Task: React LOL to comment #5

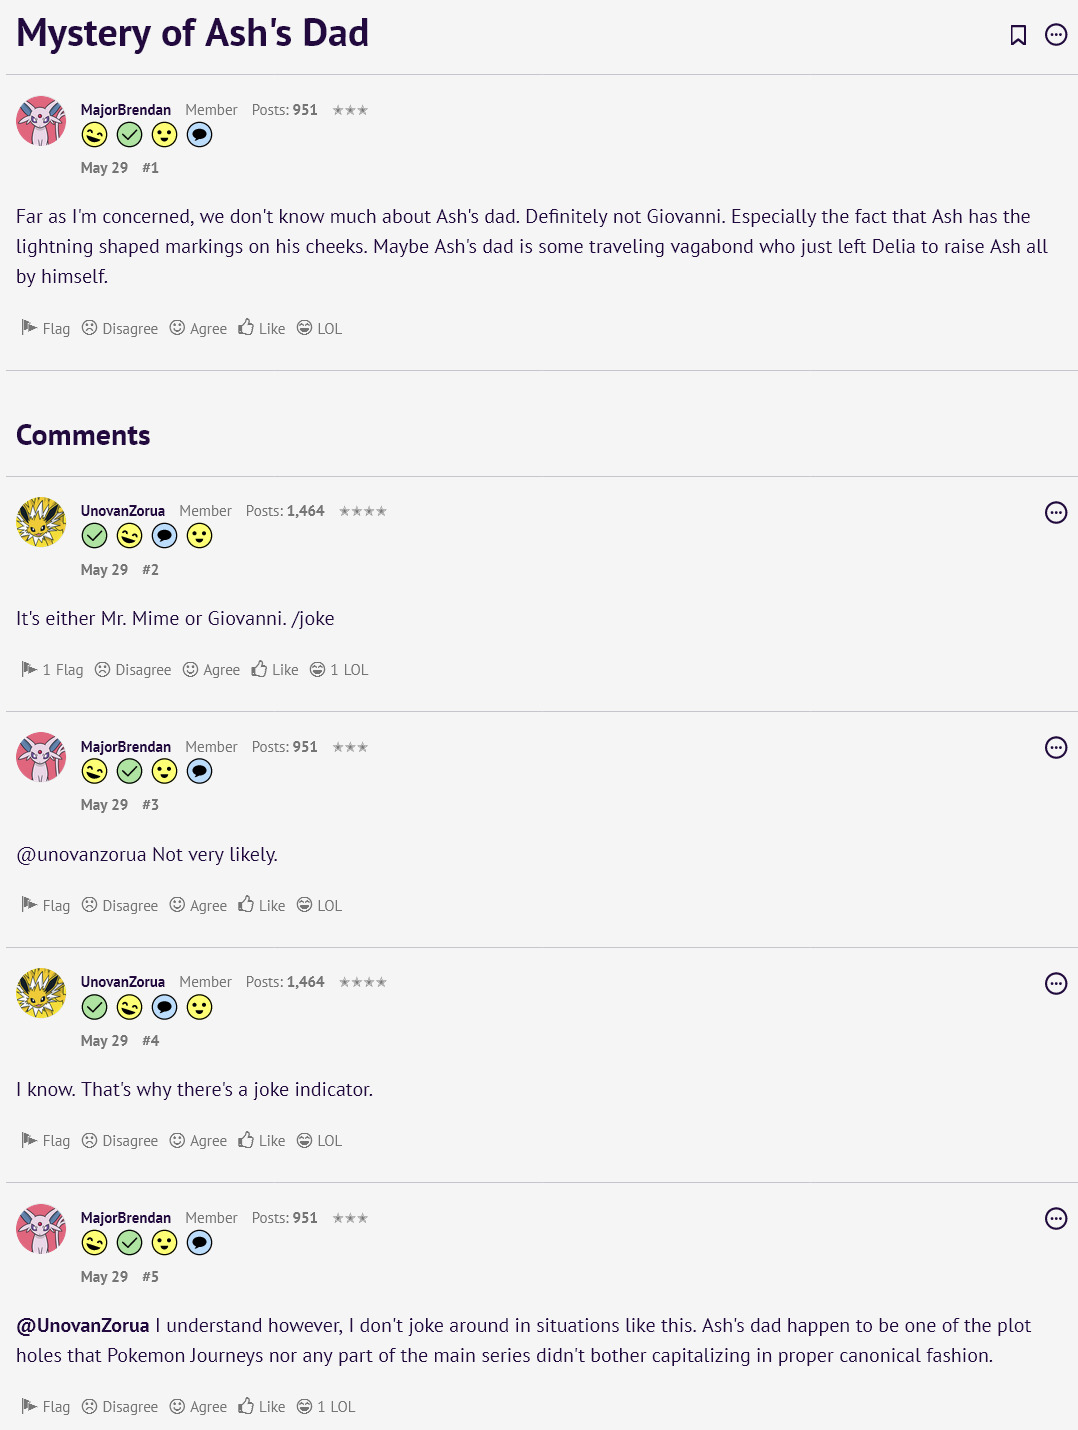Action: 326,1406
